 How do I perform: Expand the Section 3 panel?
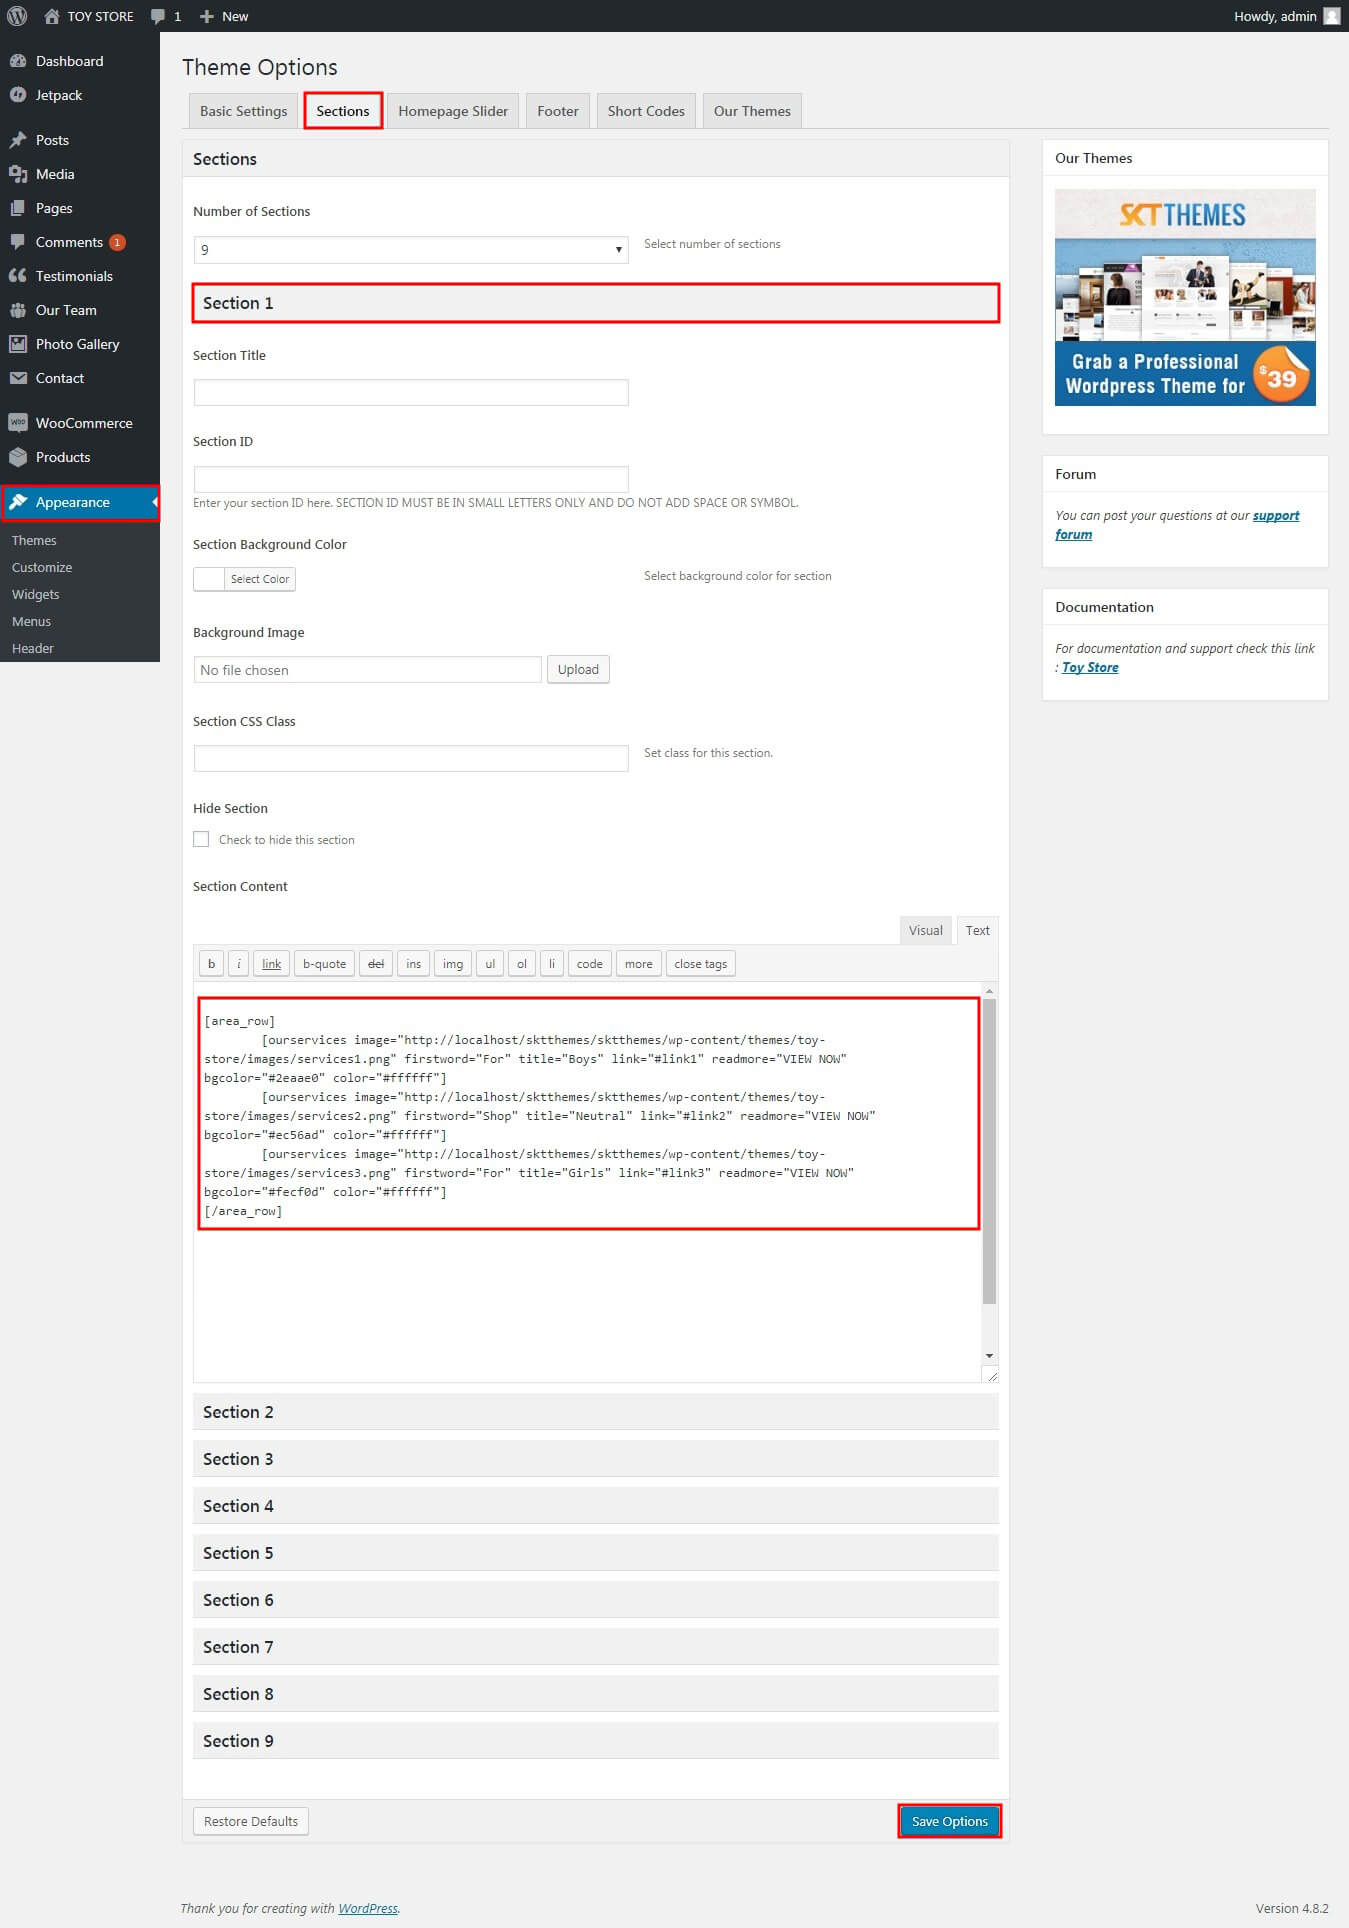click(x=596, y=1459)
